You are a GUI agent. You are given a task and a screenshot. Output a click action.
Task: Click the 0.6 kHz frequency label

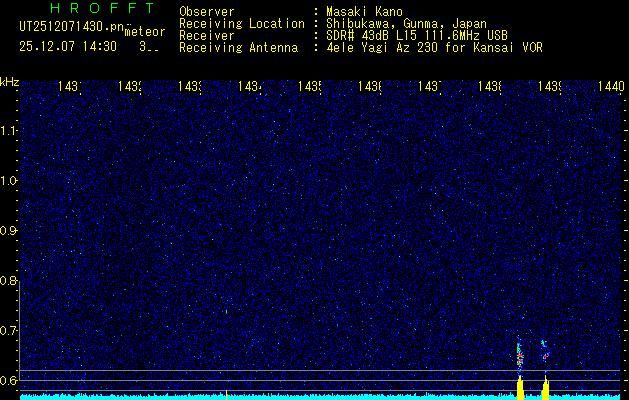8,380
